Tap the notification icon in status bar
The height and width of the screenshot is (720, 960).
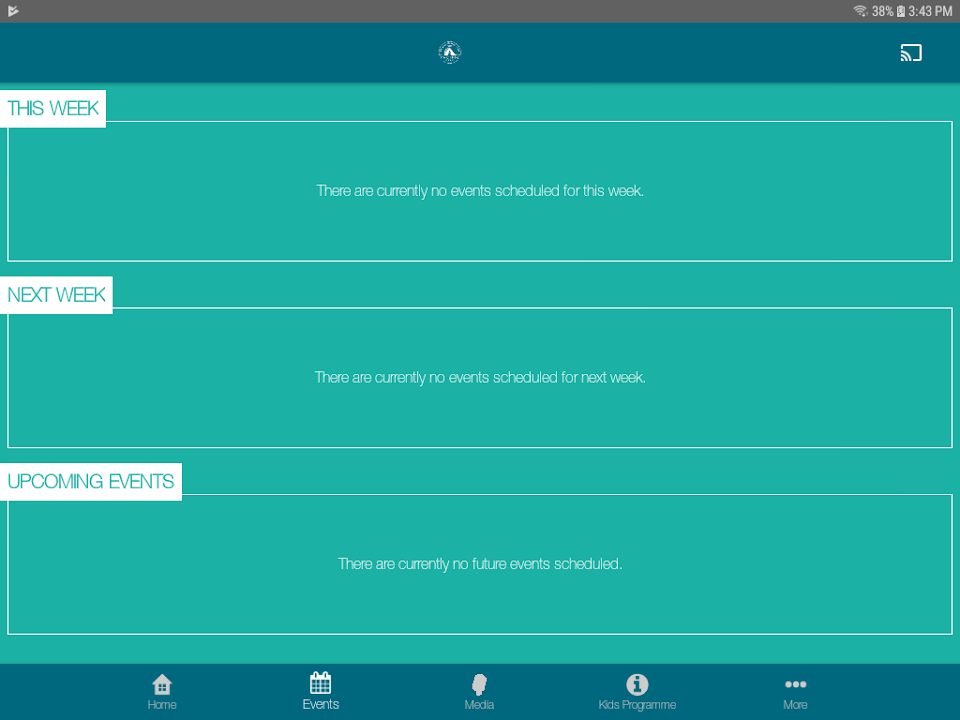(13, 11)
